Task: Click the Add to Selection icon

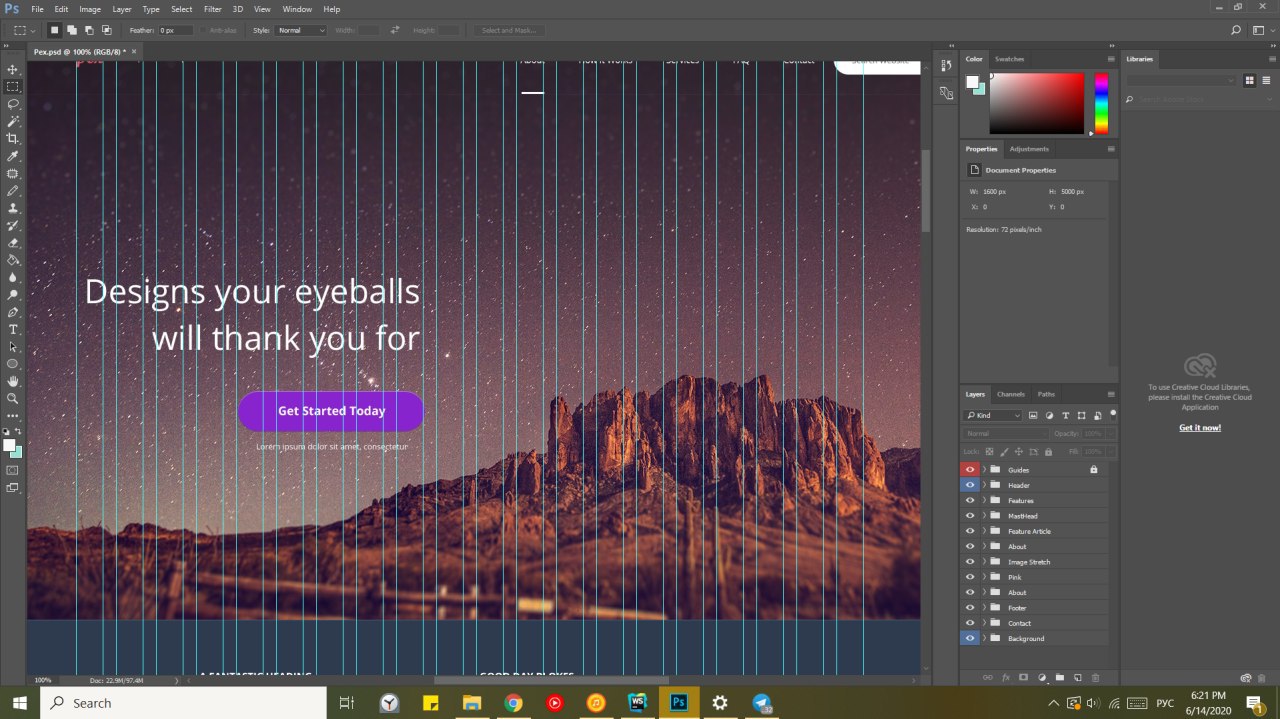Action: click(x=72, y=30)
